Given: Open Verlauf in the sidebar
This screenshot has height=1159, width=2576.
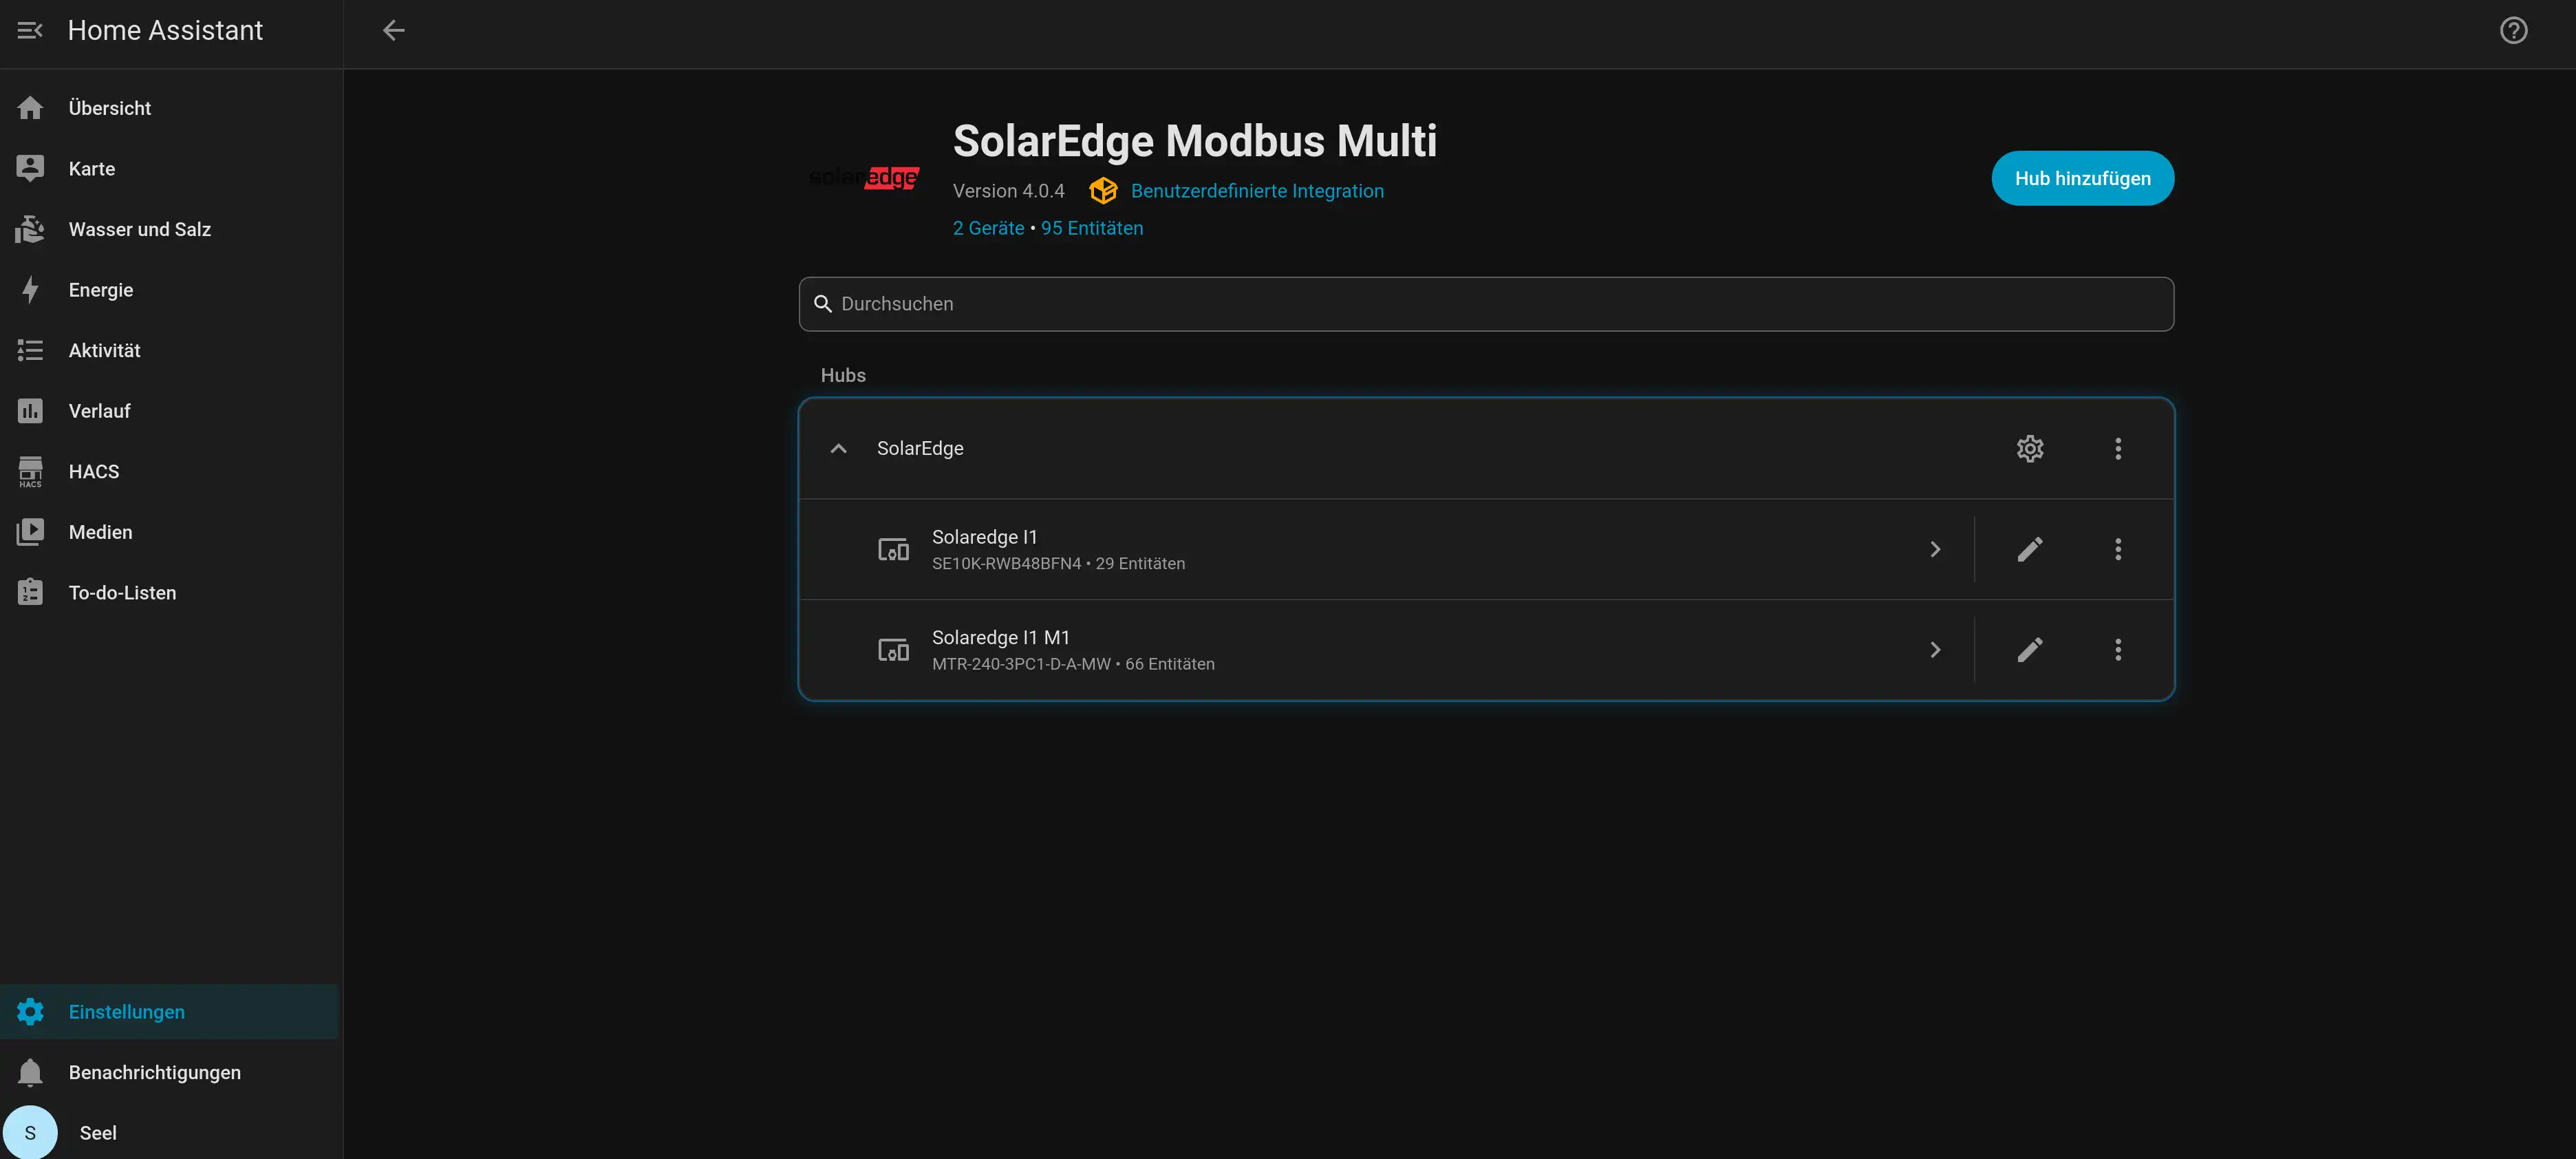Looking at the screenshot, I should (x=170, y=411).
